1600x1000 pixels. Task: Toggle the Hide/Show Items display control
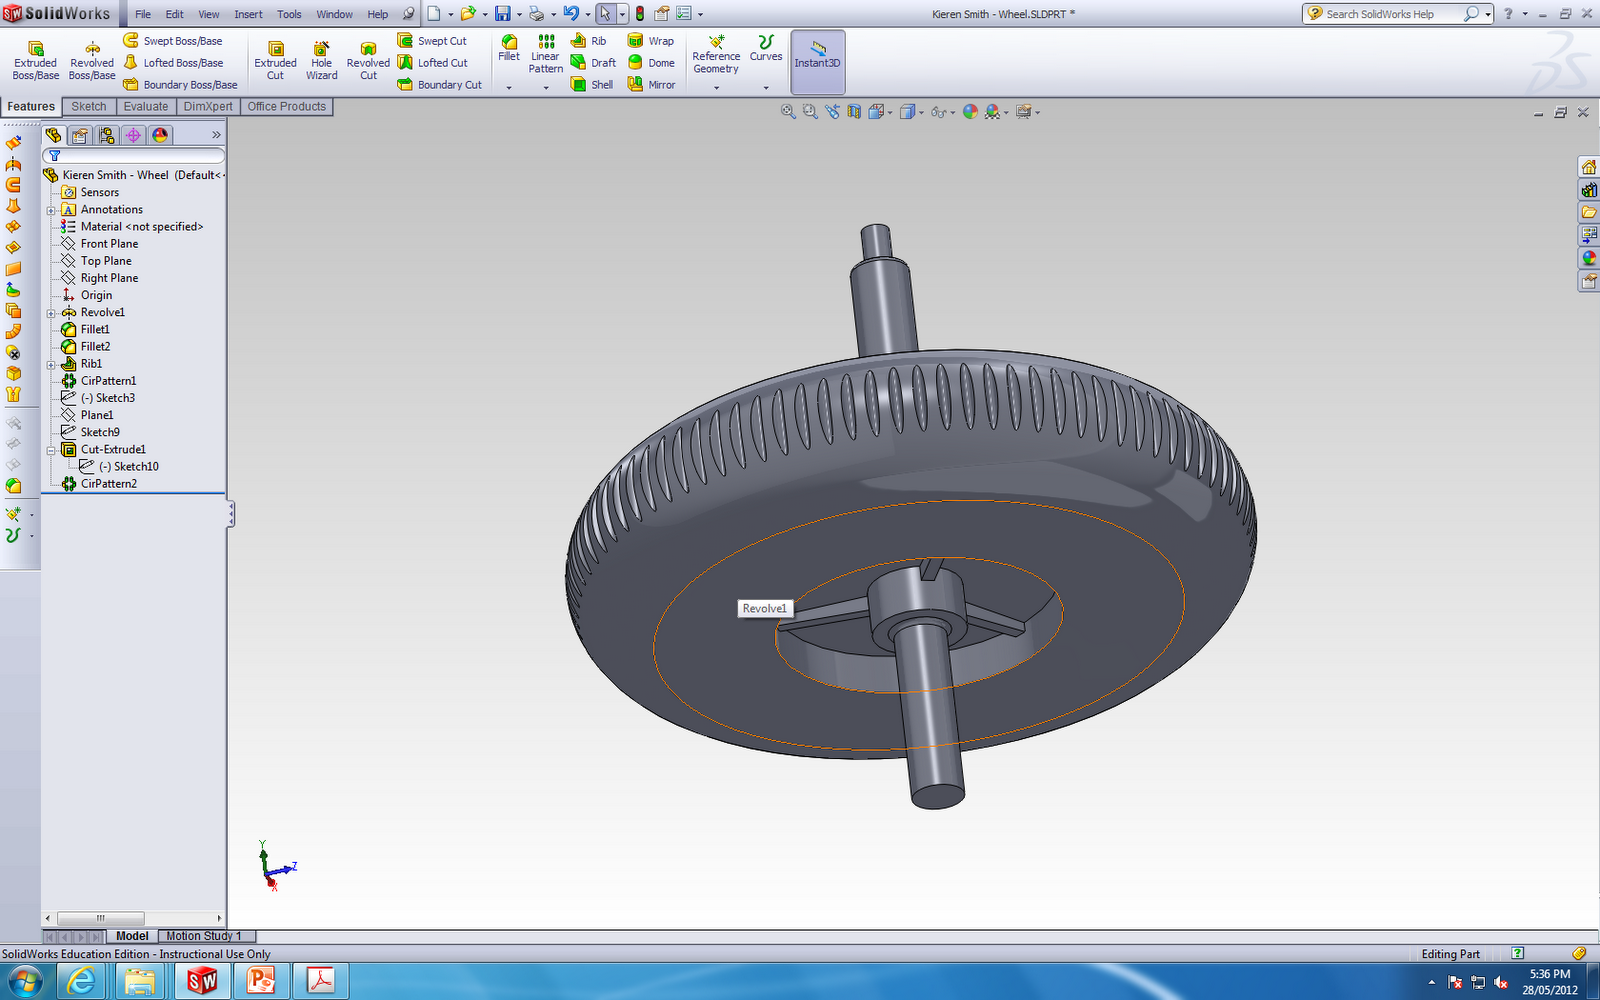(x=939, y=111)
